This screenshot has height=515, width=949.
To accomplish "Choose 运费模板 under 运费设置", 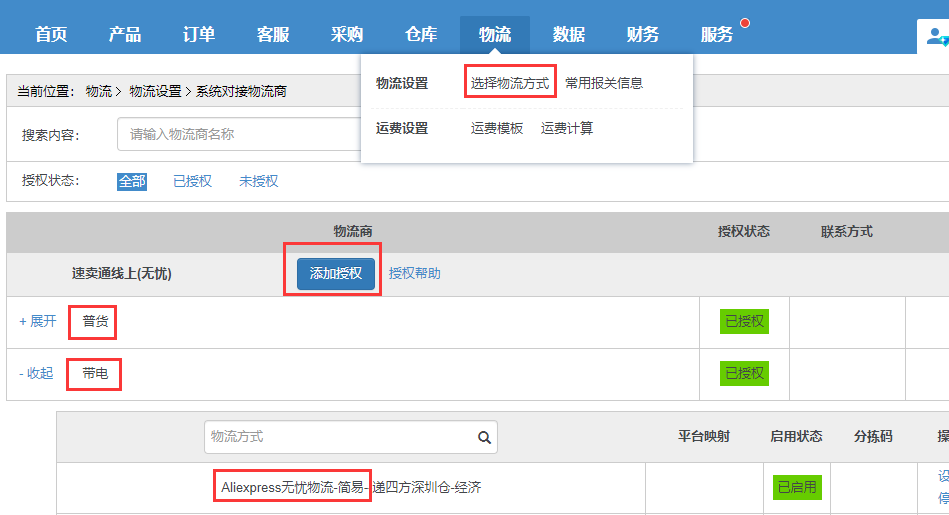I will (497, 128).
